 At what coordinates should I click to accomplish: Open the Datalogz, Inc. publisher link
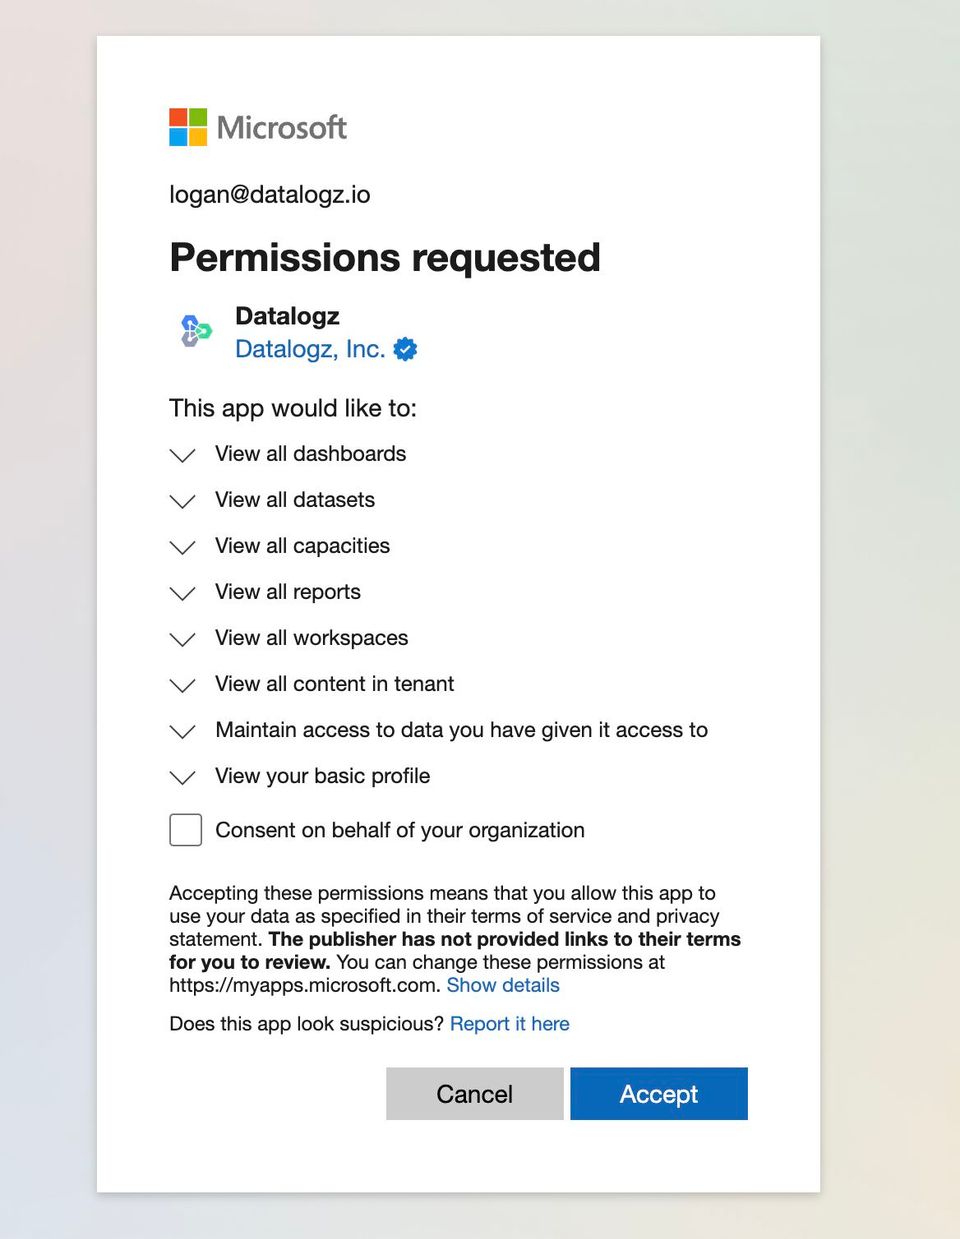point(308,349)
